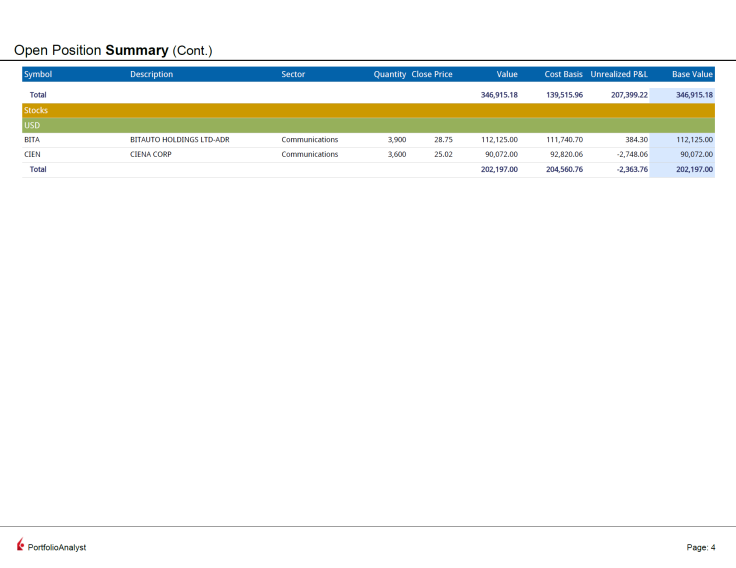
Task: Click the Open Position Summary heading
Action: pyautogui.click(x=113, y=50)
